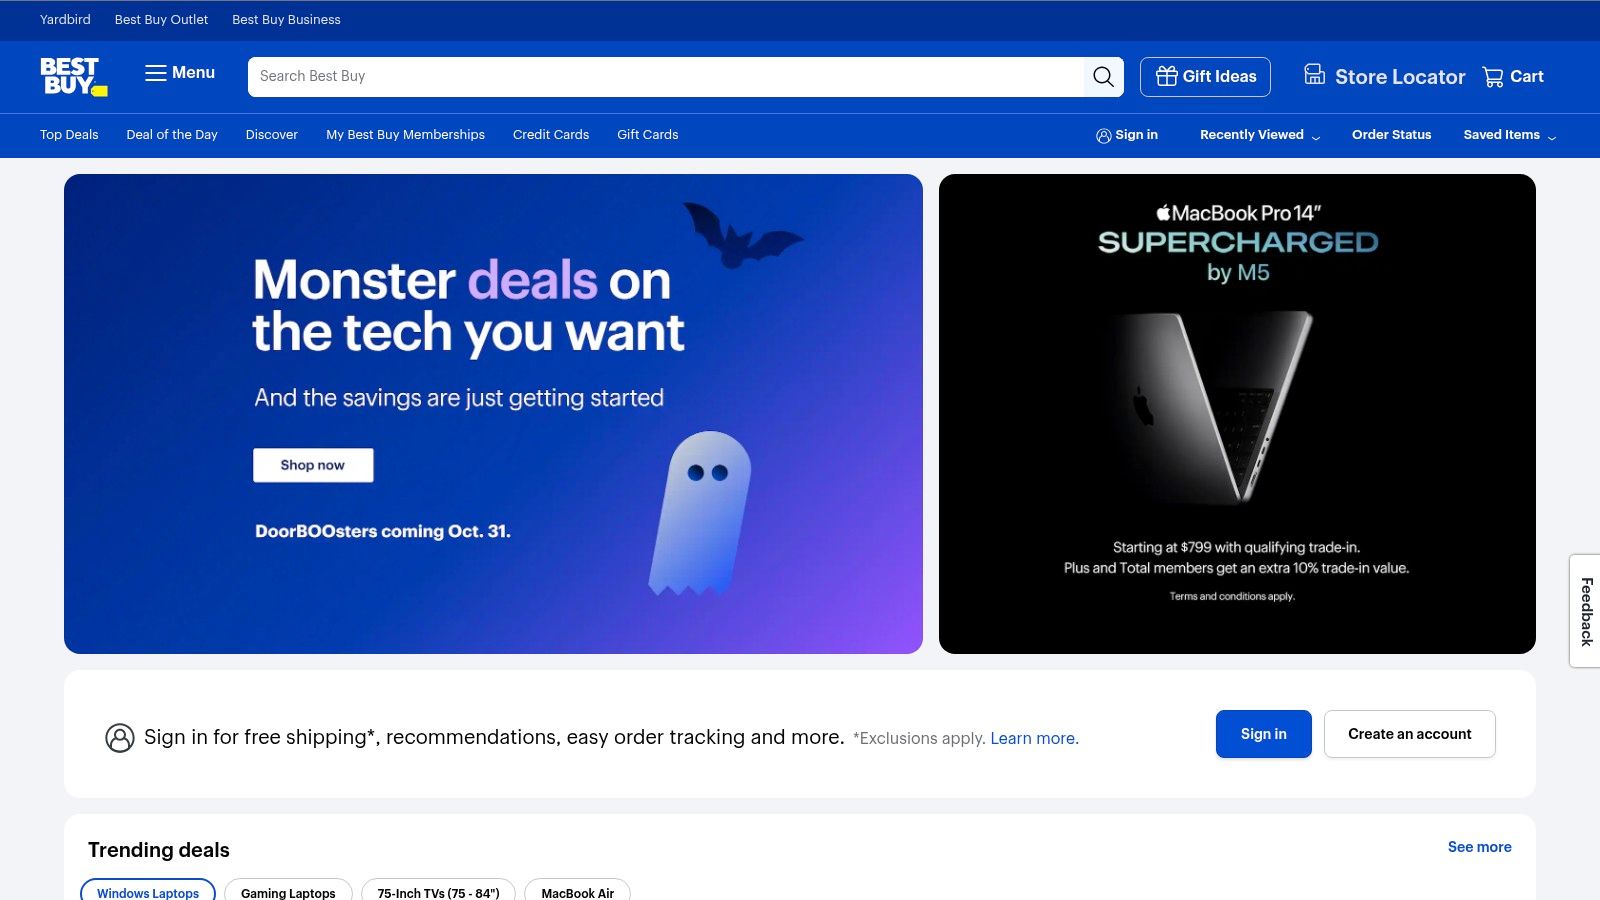1600x900 pixels.
Task: Select the Windows Laptops tab
Action: coord(148,892)
